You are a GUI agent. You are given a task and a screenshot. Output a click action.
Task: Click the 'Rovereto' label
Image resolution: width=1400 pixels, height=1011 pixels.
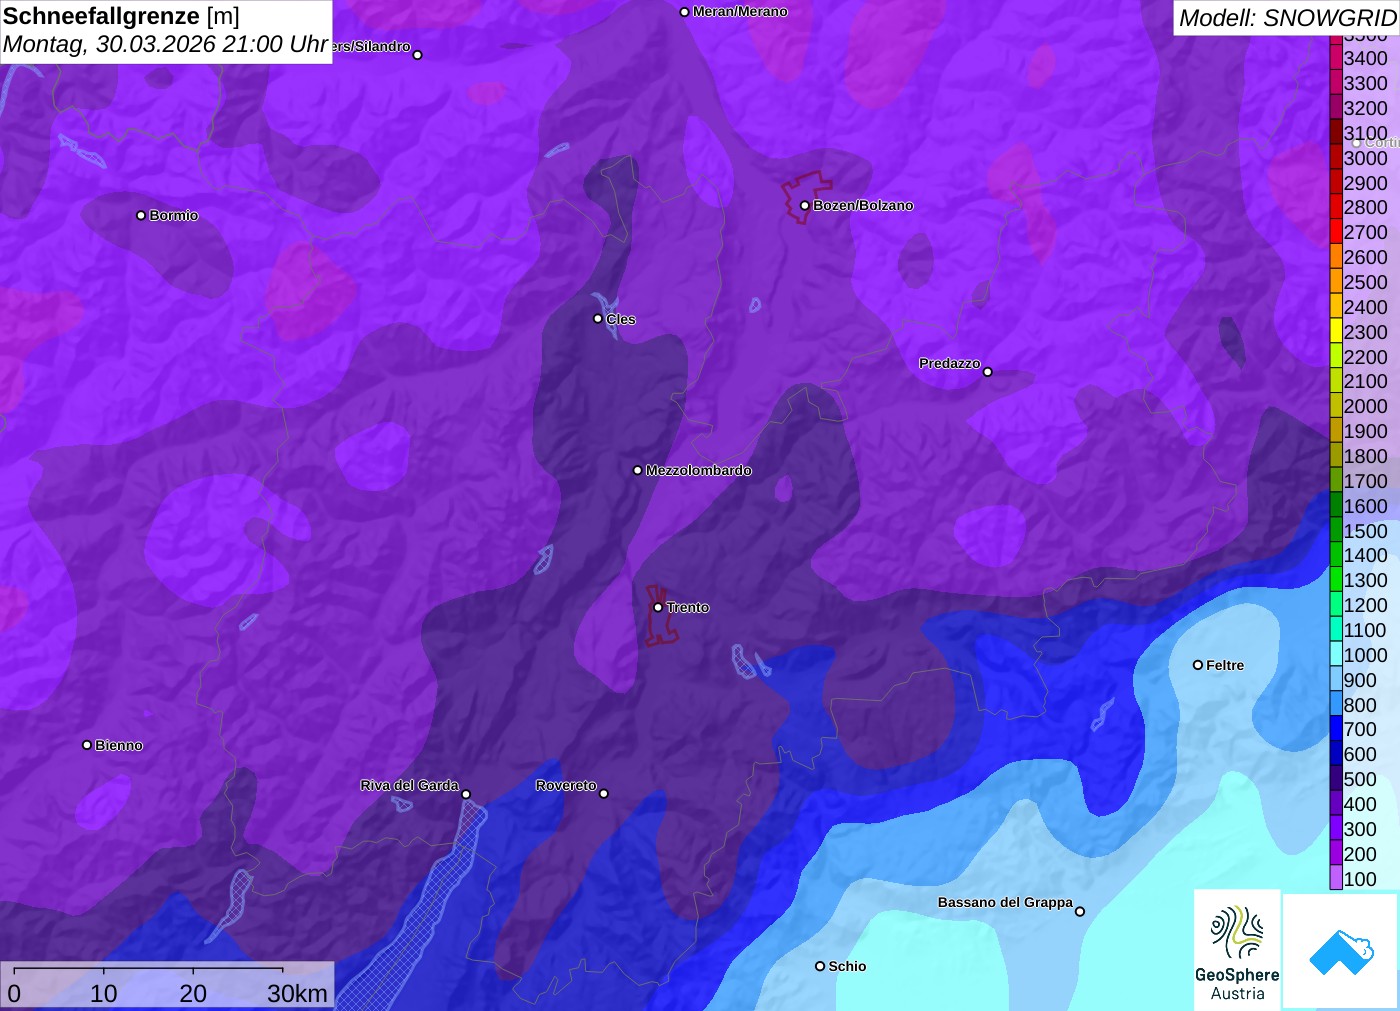click(x=566, y=785)
